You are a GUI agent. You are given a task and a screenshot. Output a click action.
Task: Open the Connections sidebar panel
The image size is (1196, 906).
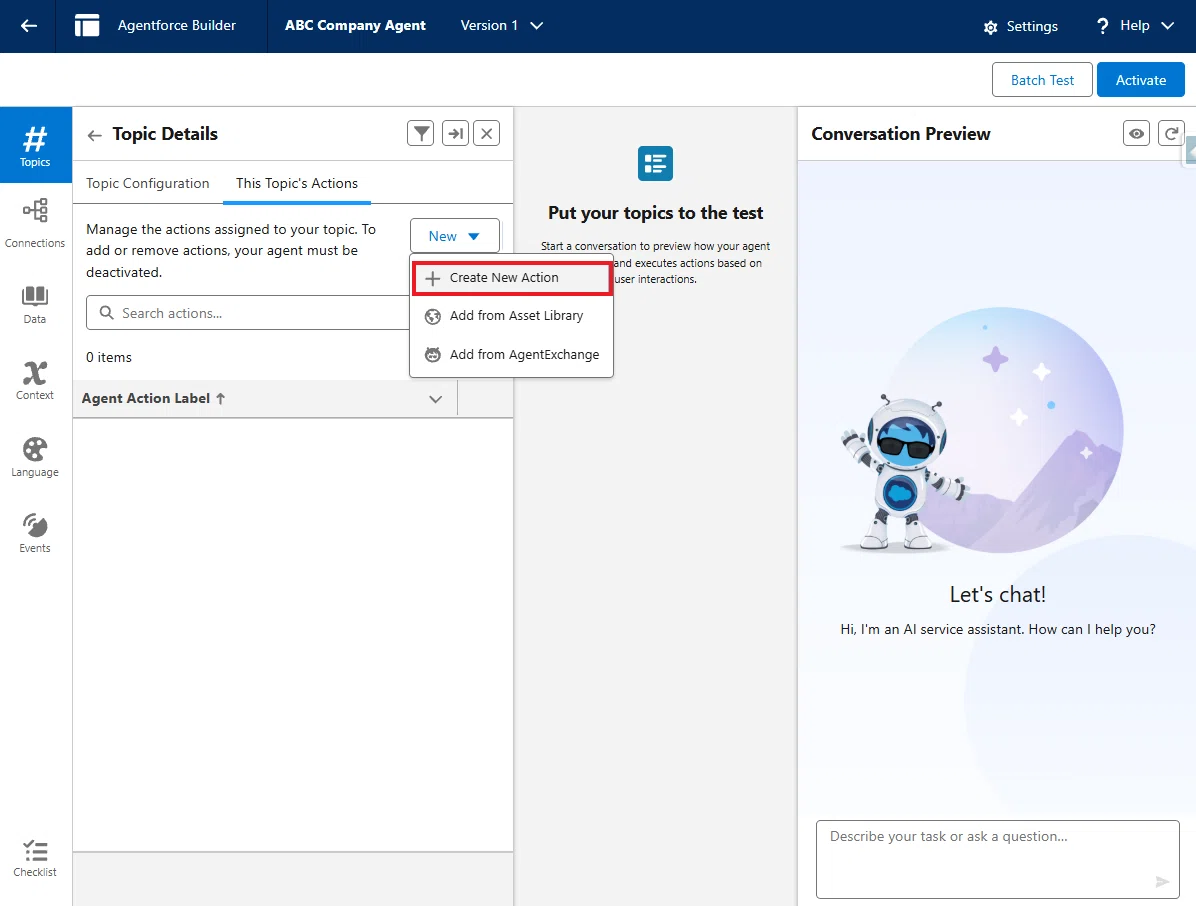(35, 222)
